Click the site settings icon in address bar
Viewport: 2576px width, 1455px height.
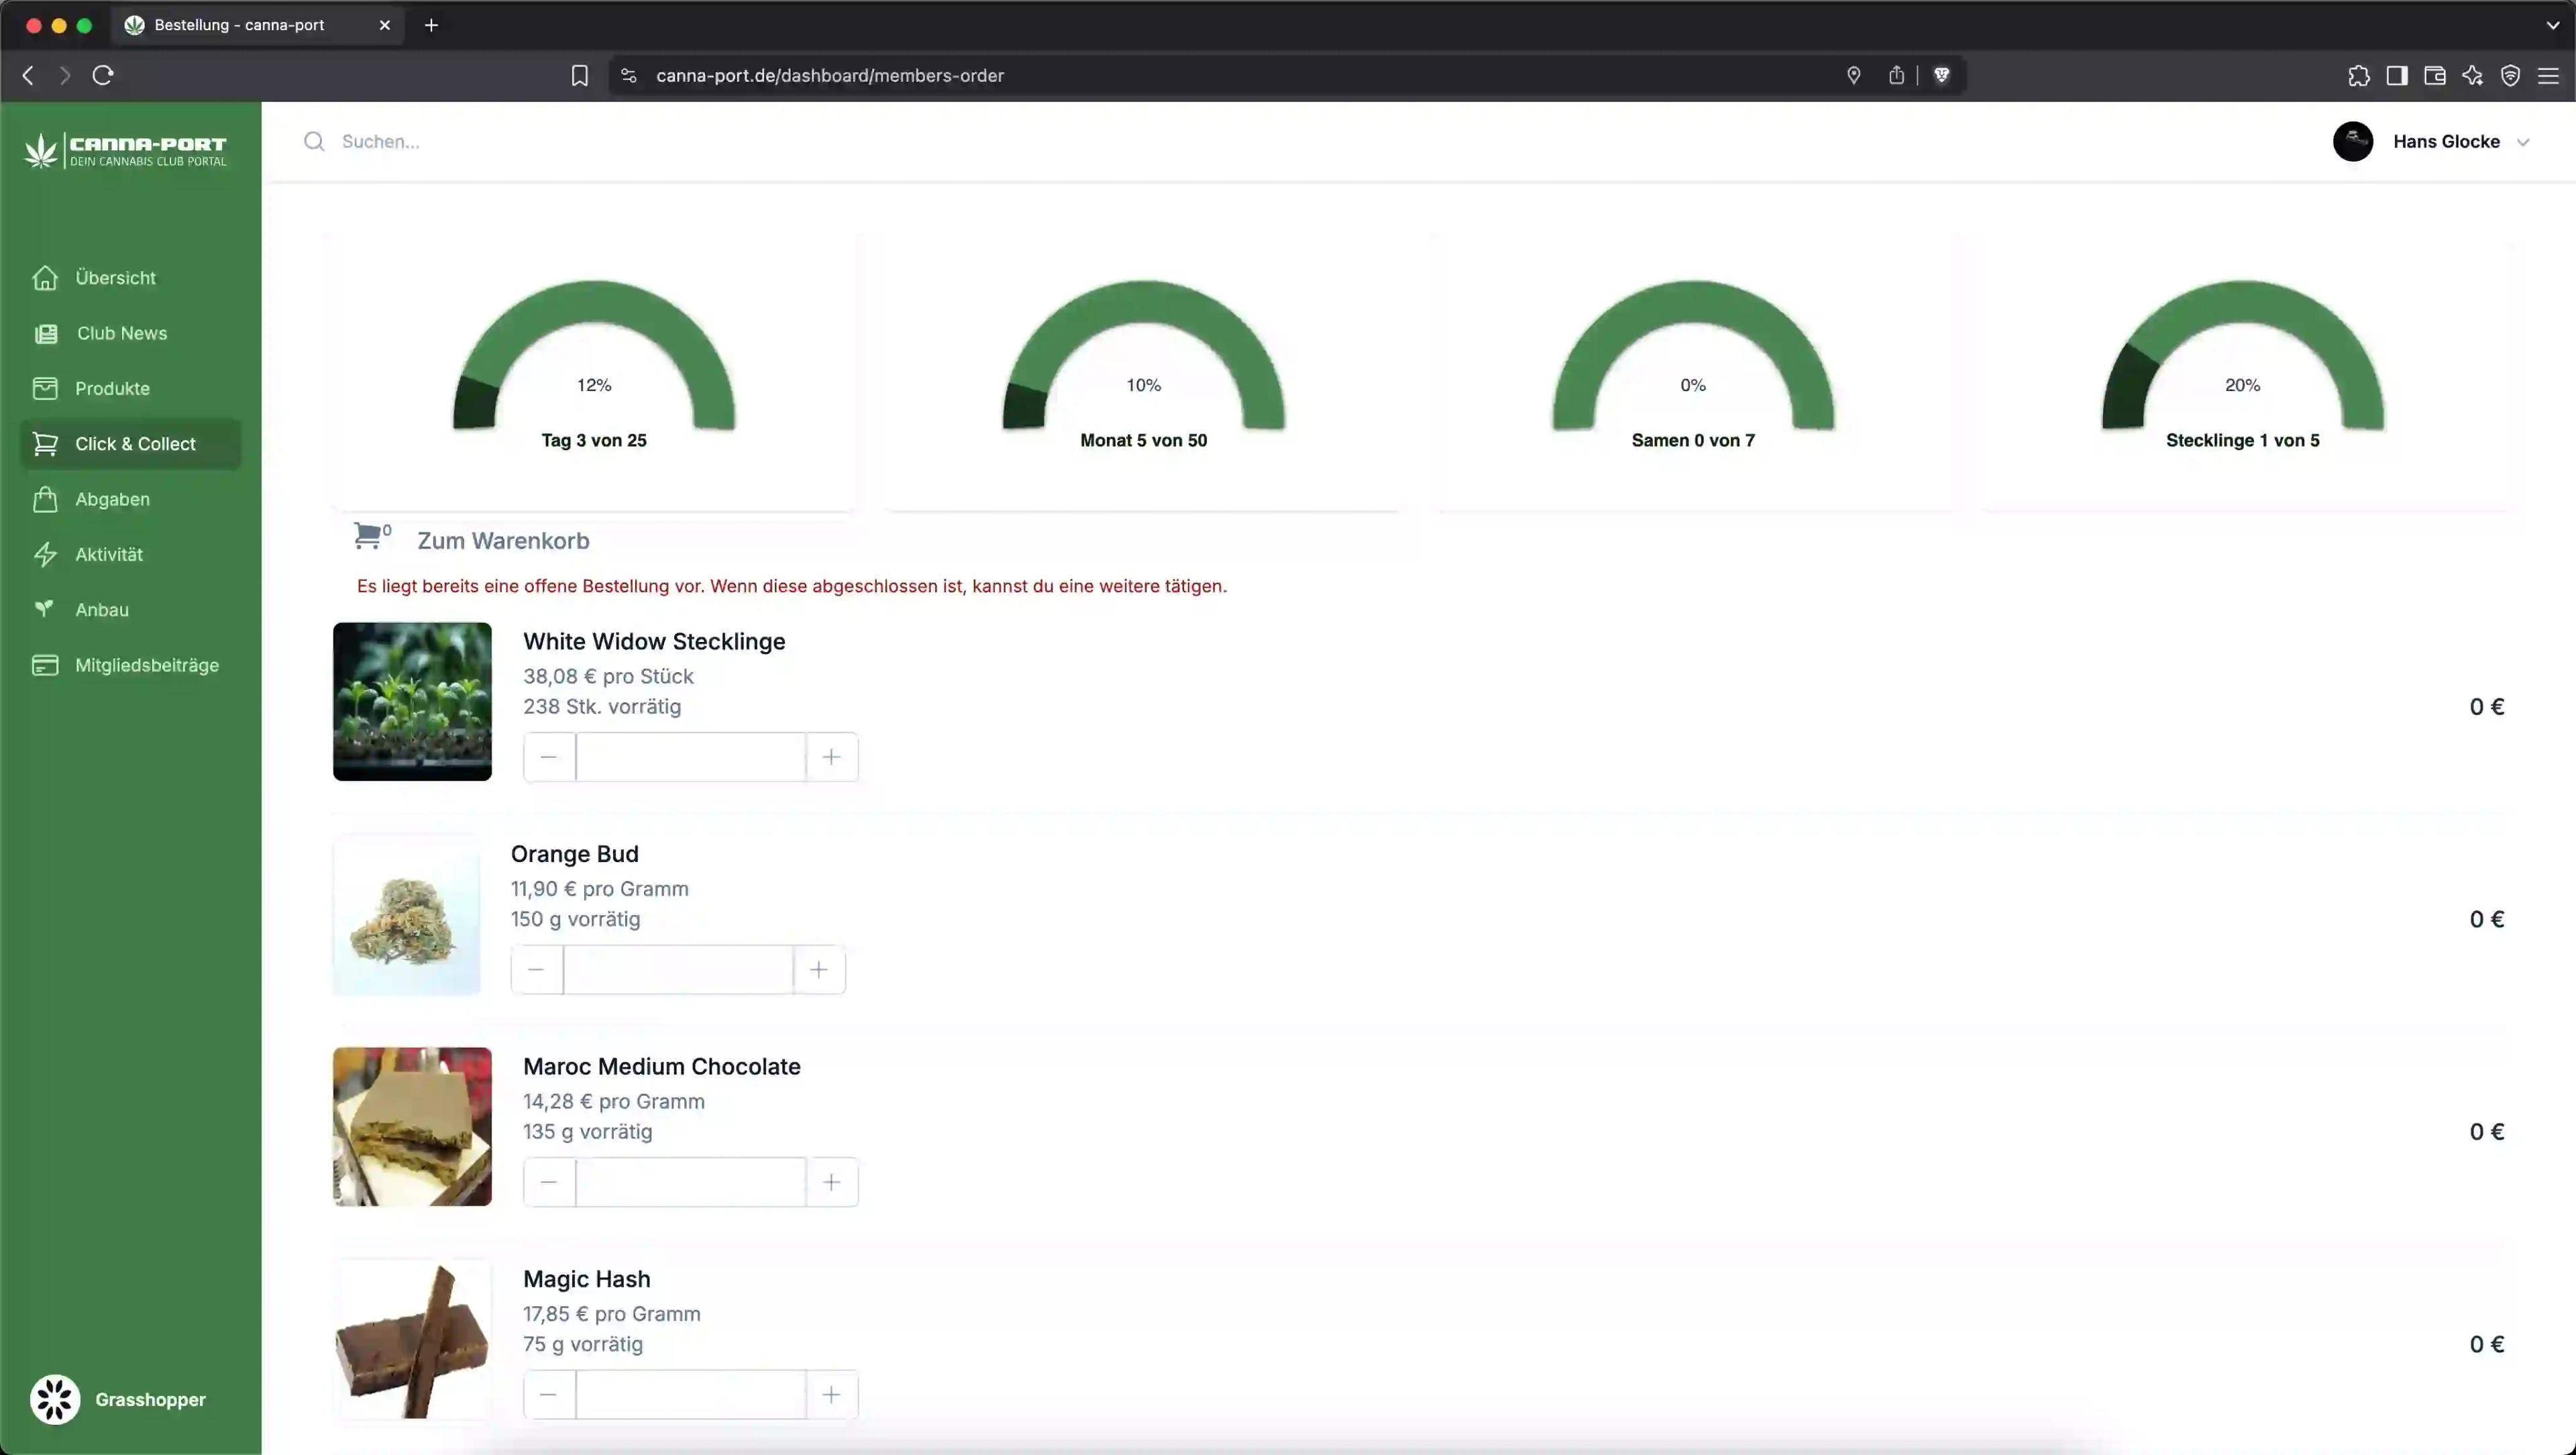click(x=628, y=75)
